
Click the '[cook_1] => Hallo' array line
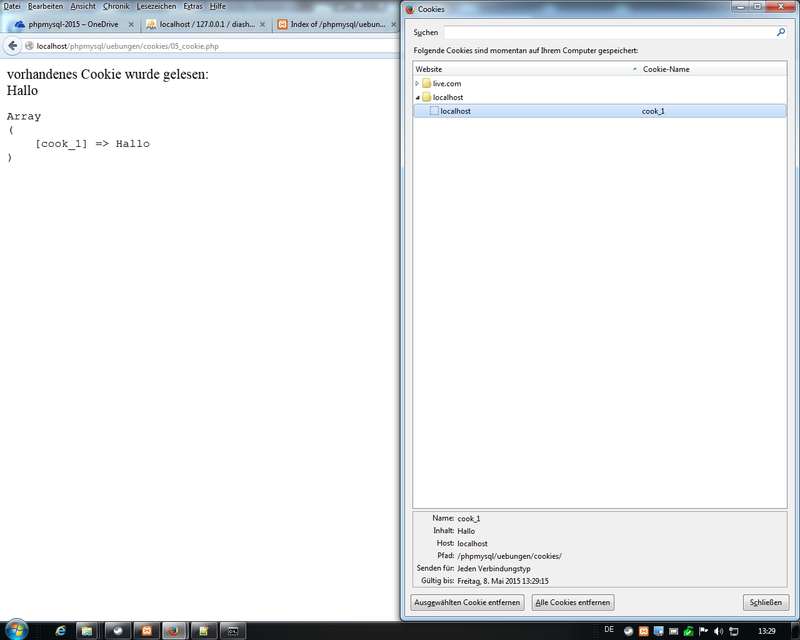[92, 144]
